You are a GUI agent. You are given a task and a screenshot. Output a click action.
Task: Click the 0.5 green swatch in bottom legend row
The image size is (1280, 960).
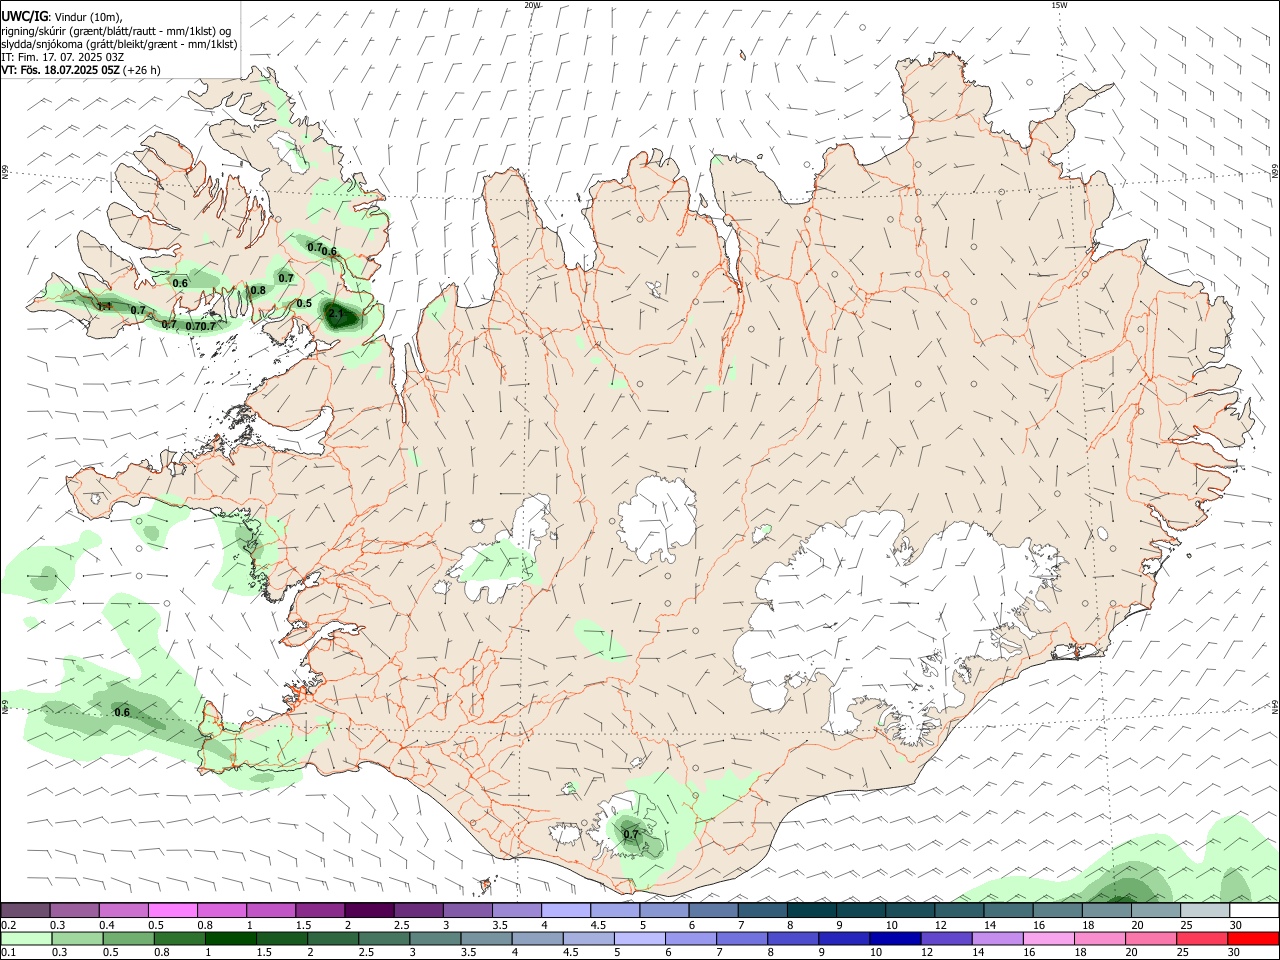click(x=127, y=939)
